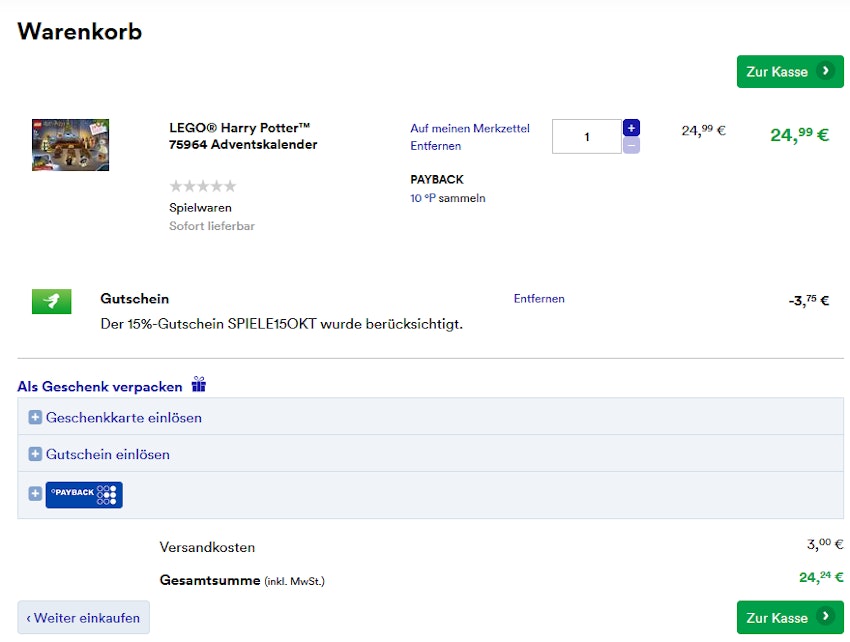Viewport: 850px width, 642px height.
Task: Increase quantity with the plus stepper
Action: pos(631,128)
